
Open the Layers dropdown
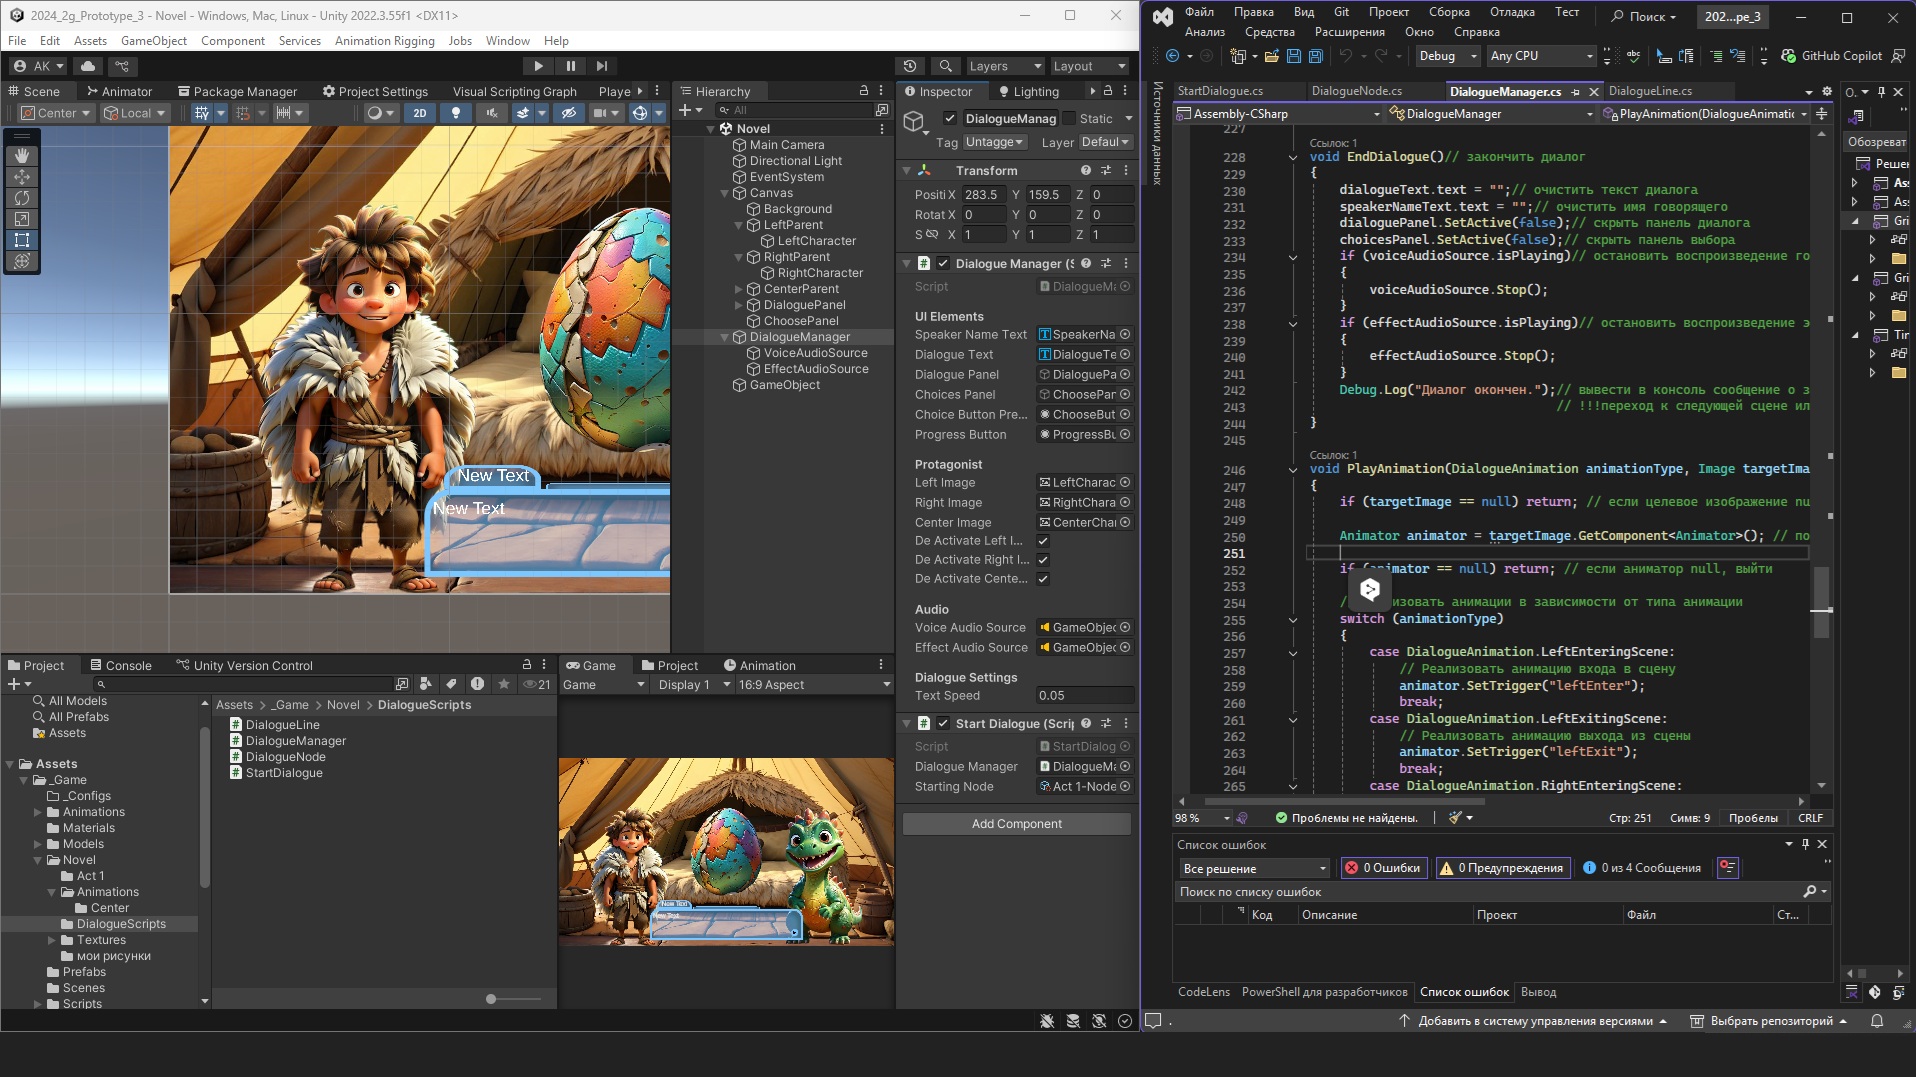(1004, 66)
